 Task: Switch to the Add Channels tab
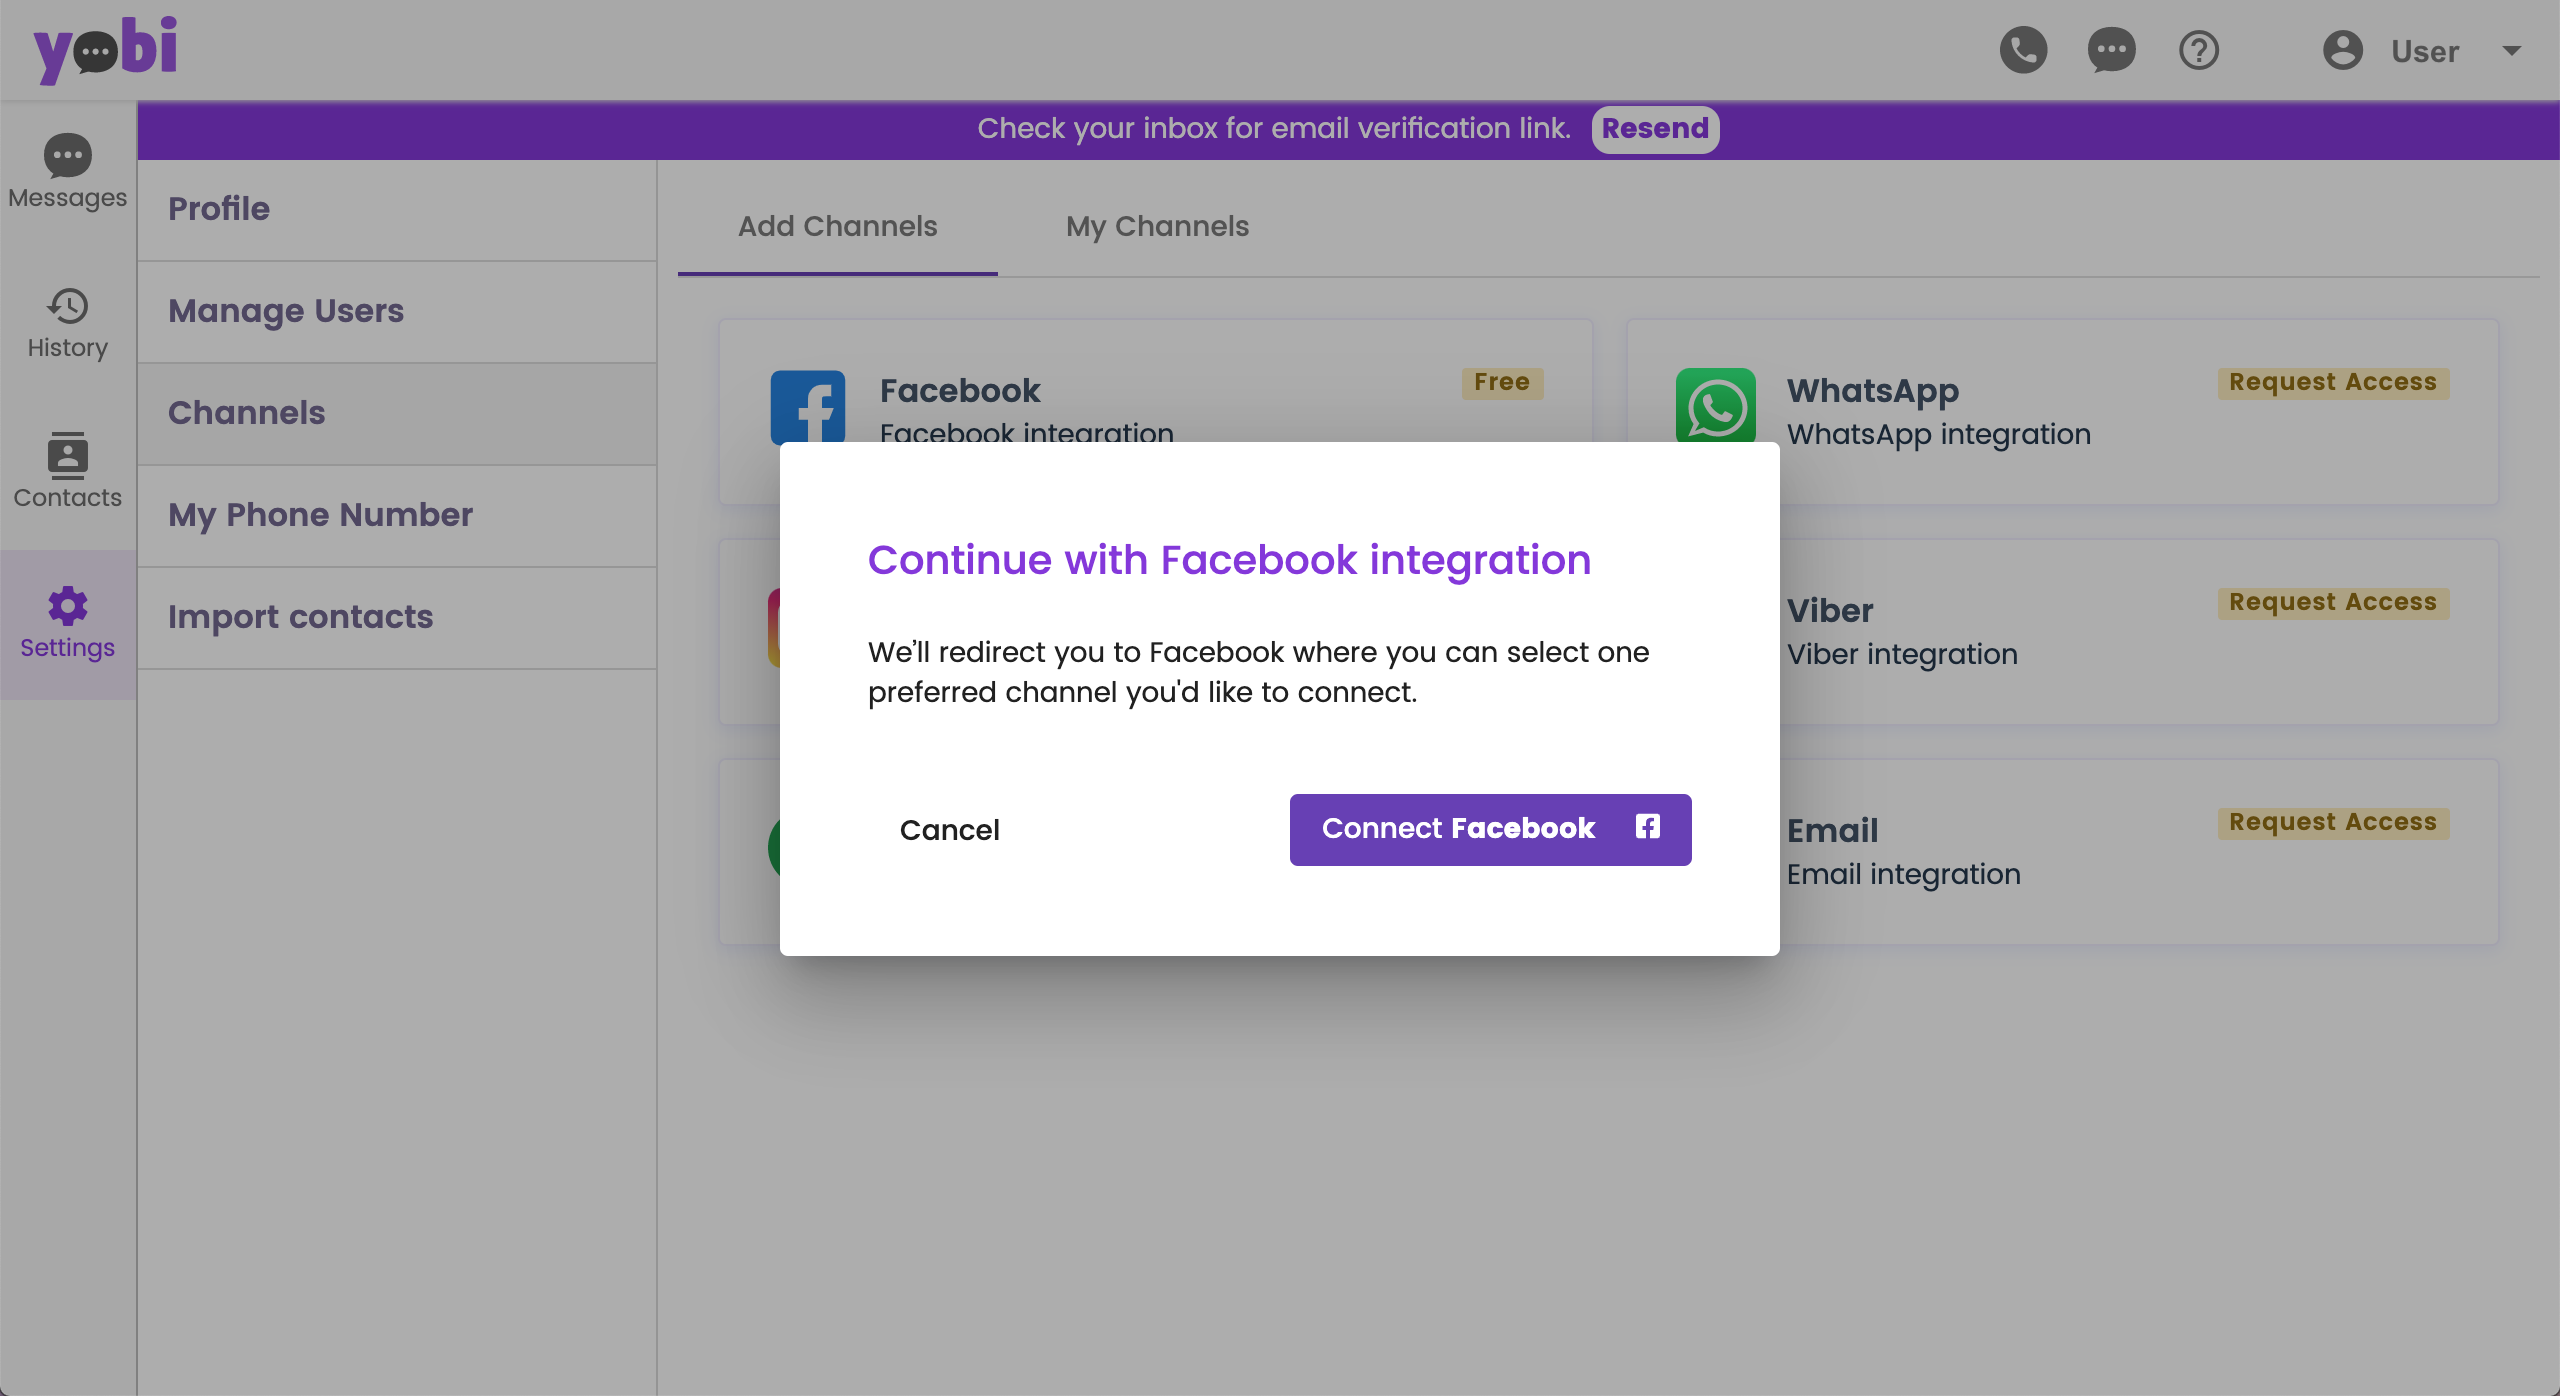tap(838, 227)
